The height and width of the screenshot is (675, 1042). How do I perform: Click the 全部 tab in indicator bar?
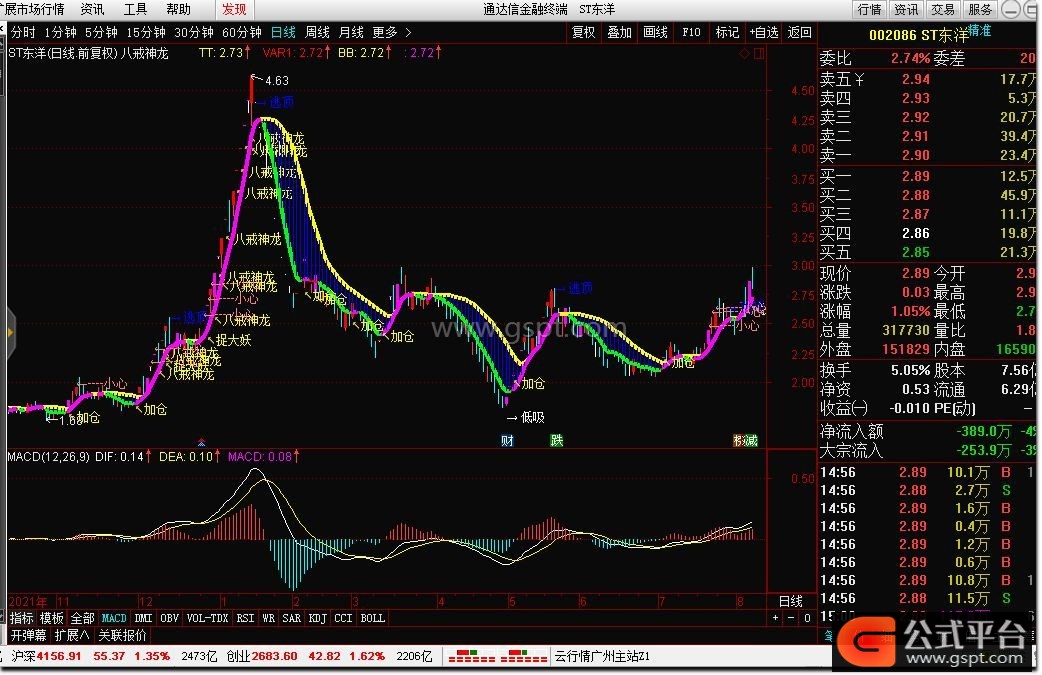coord(82,618)
